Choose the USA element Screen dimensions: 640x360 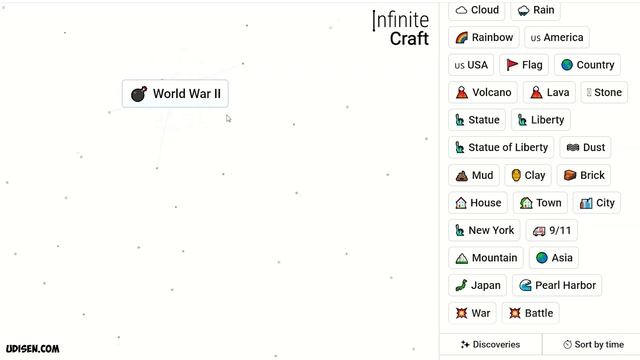pos(471,65)
